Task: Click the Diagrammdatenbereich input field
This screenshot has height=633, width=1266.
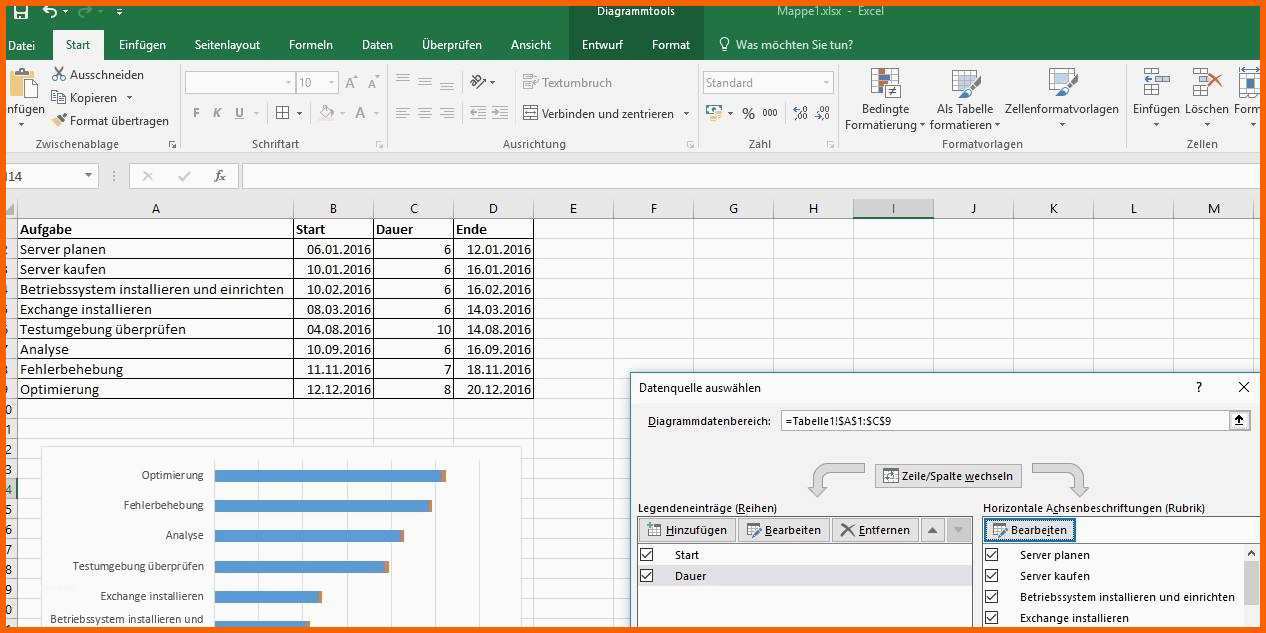Action: [1005, 421]
